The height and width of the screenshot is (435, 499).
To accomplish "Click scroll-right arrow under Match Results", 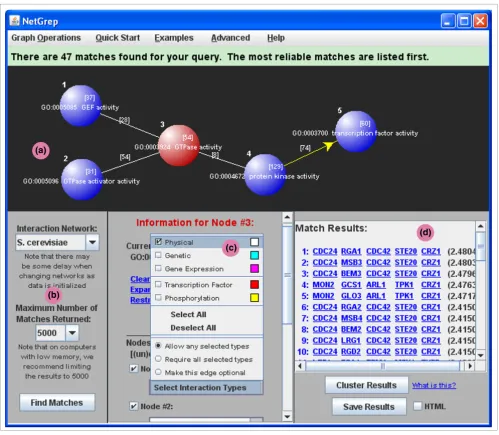I will tap(470, 366).
